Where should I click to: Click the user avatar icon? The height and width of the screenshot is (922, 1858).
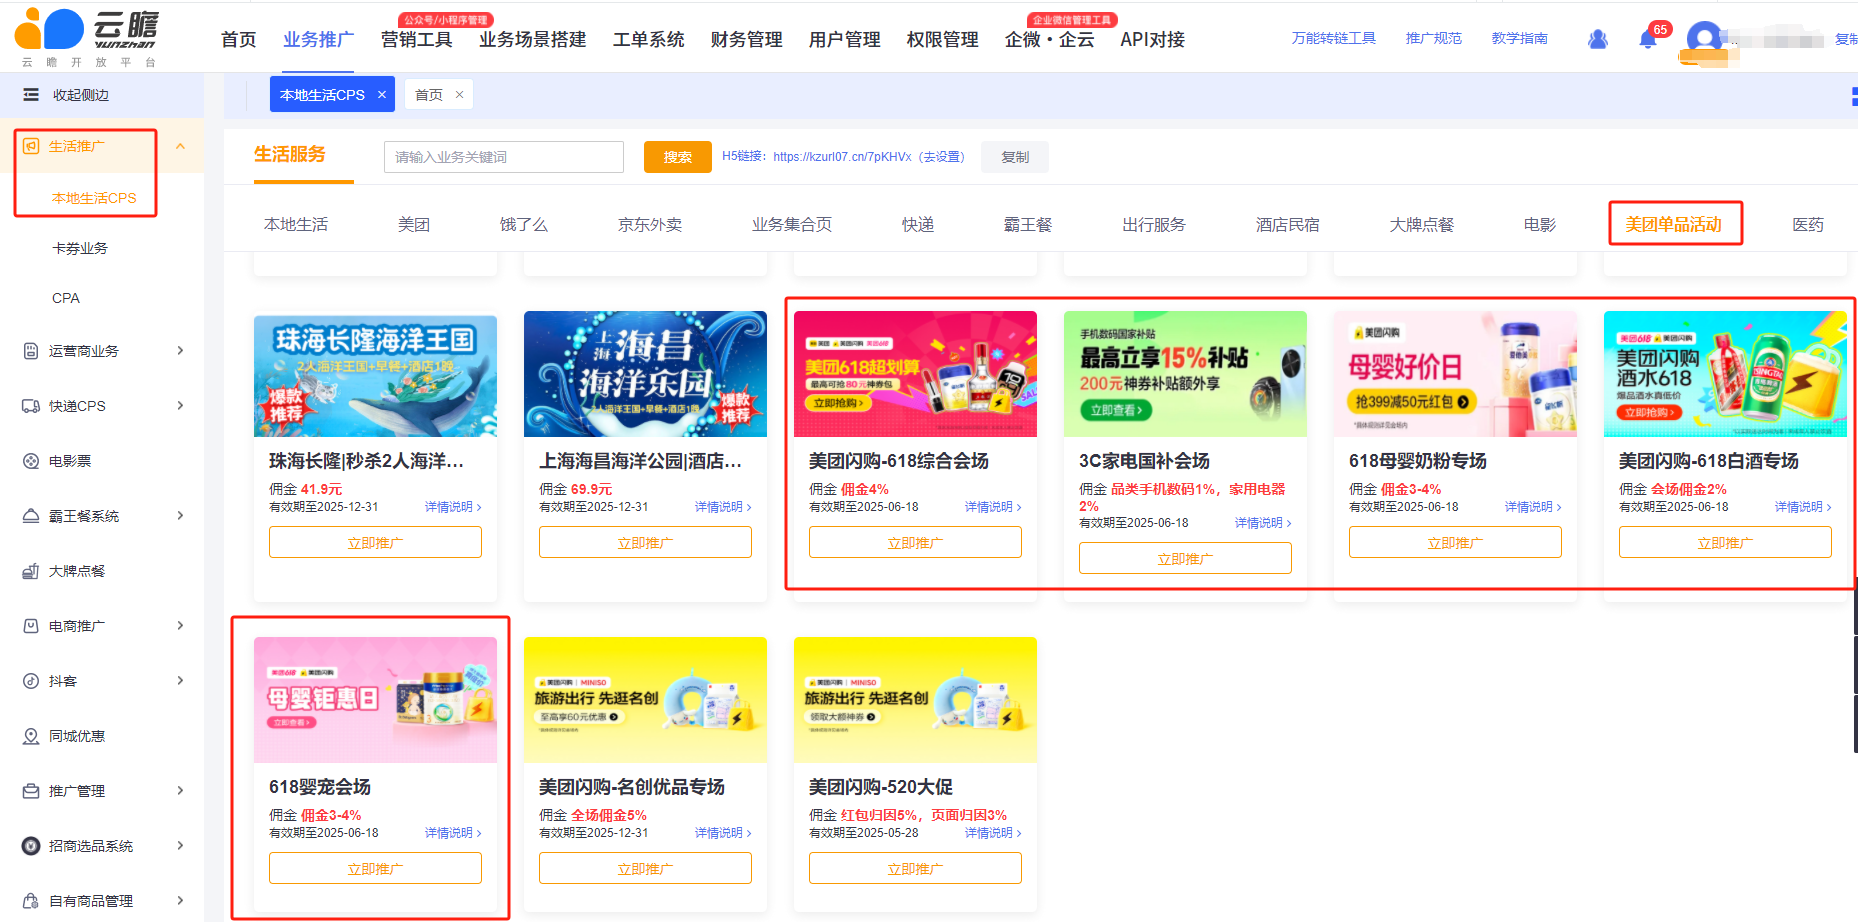[1704, 39]
